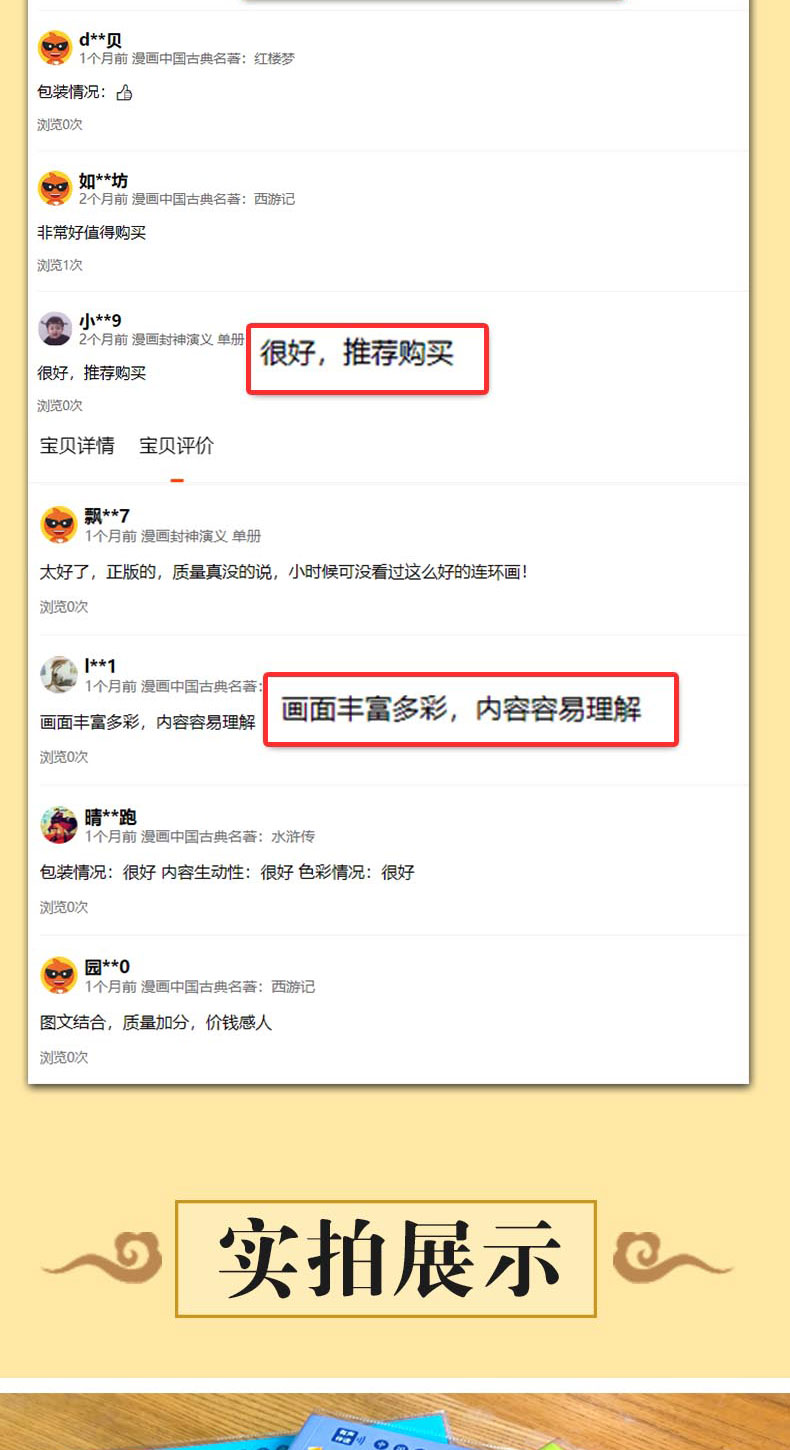Switch to the 宝贝详情 tab
Viewport: 790px width, 1450px height.
pos(77,446)
